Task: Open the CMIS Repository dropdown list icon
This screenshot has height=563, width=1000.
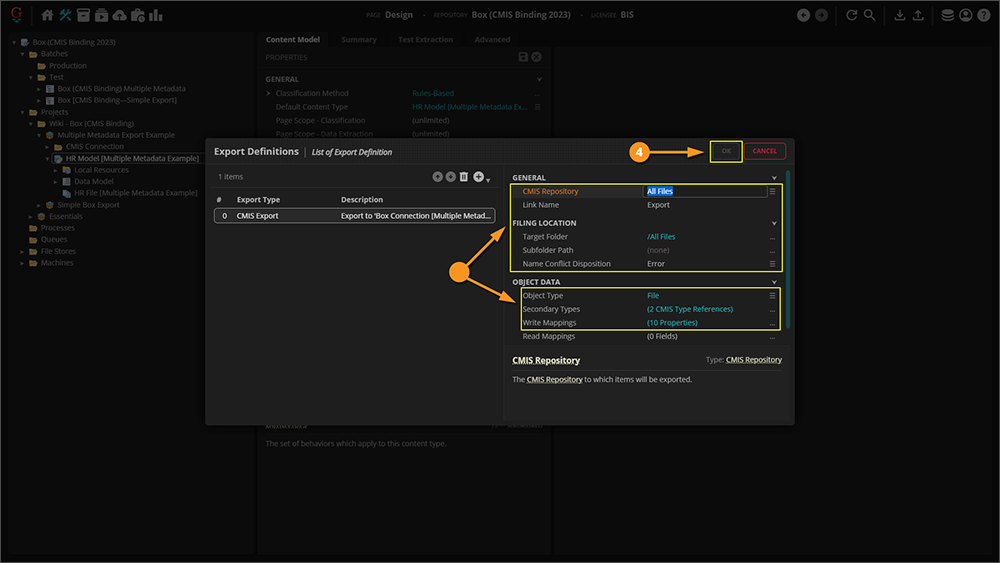Action: click(772, 191)
